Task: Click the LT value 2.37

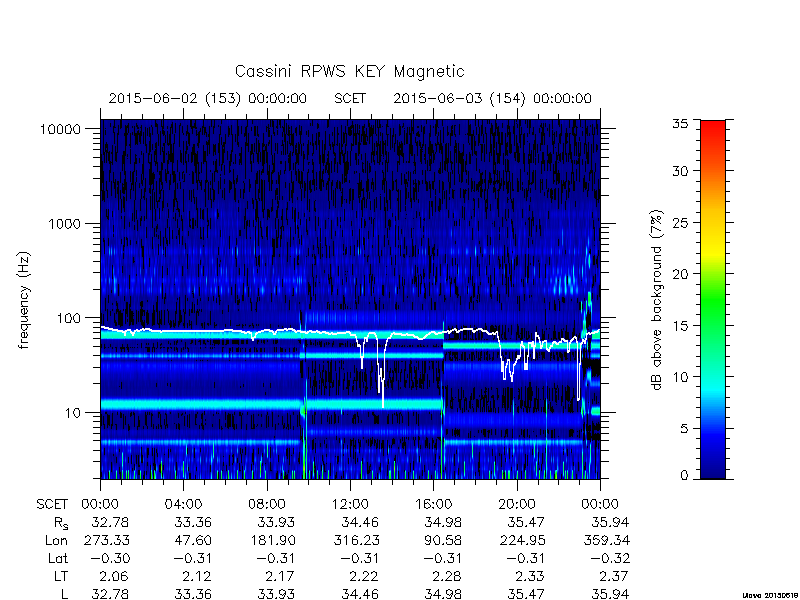Action: (x=613, y=577)
